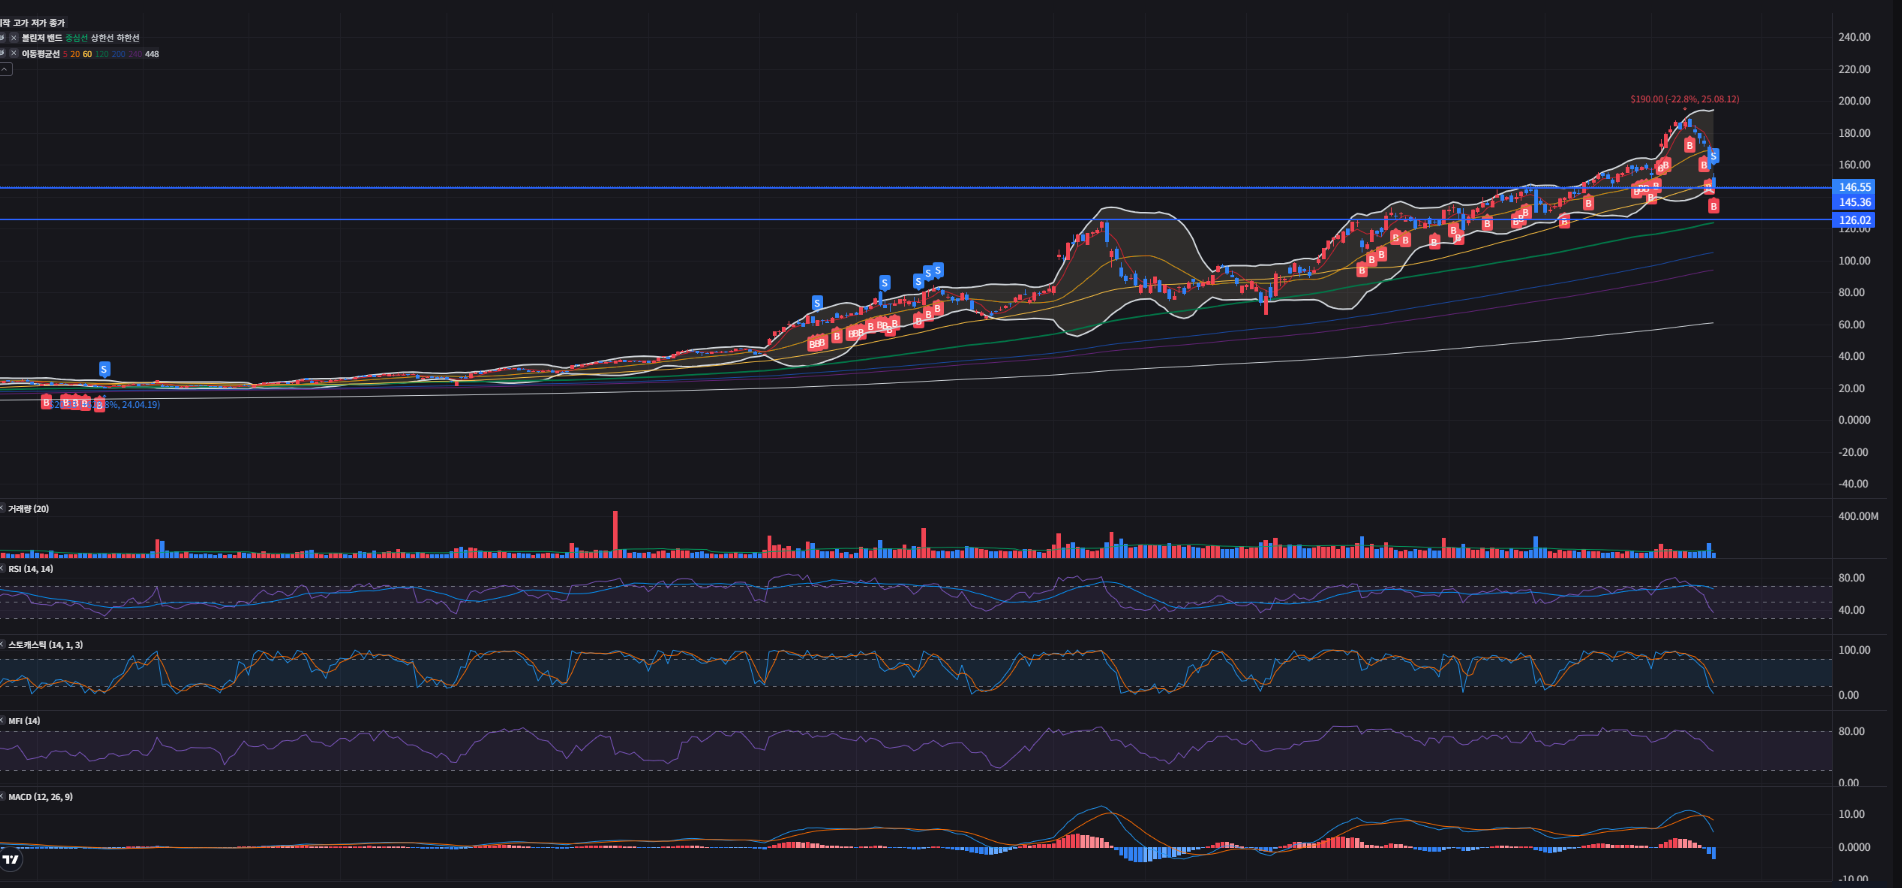Image resolution: width=1902 pixels, height=888 pixels.
Task: Click the 0.0000 level on the main price axis
Action: [1854, 420]
